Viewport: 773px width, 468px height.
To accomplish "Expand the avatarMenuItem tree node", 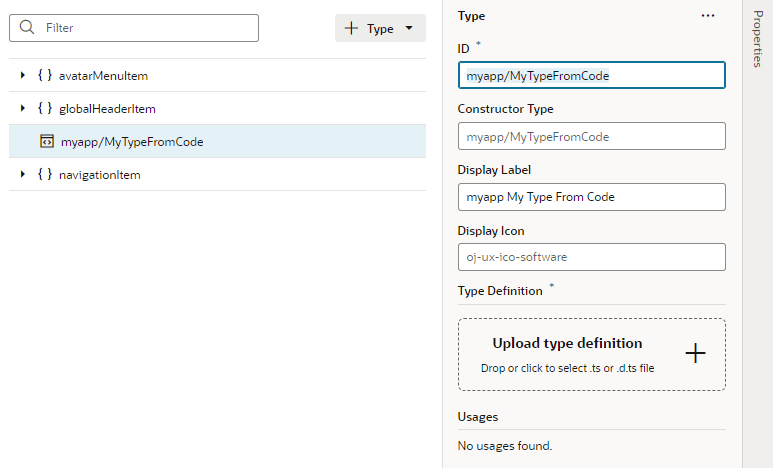I will click(x=22, y=75).
